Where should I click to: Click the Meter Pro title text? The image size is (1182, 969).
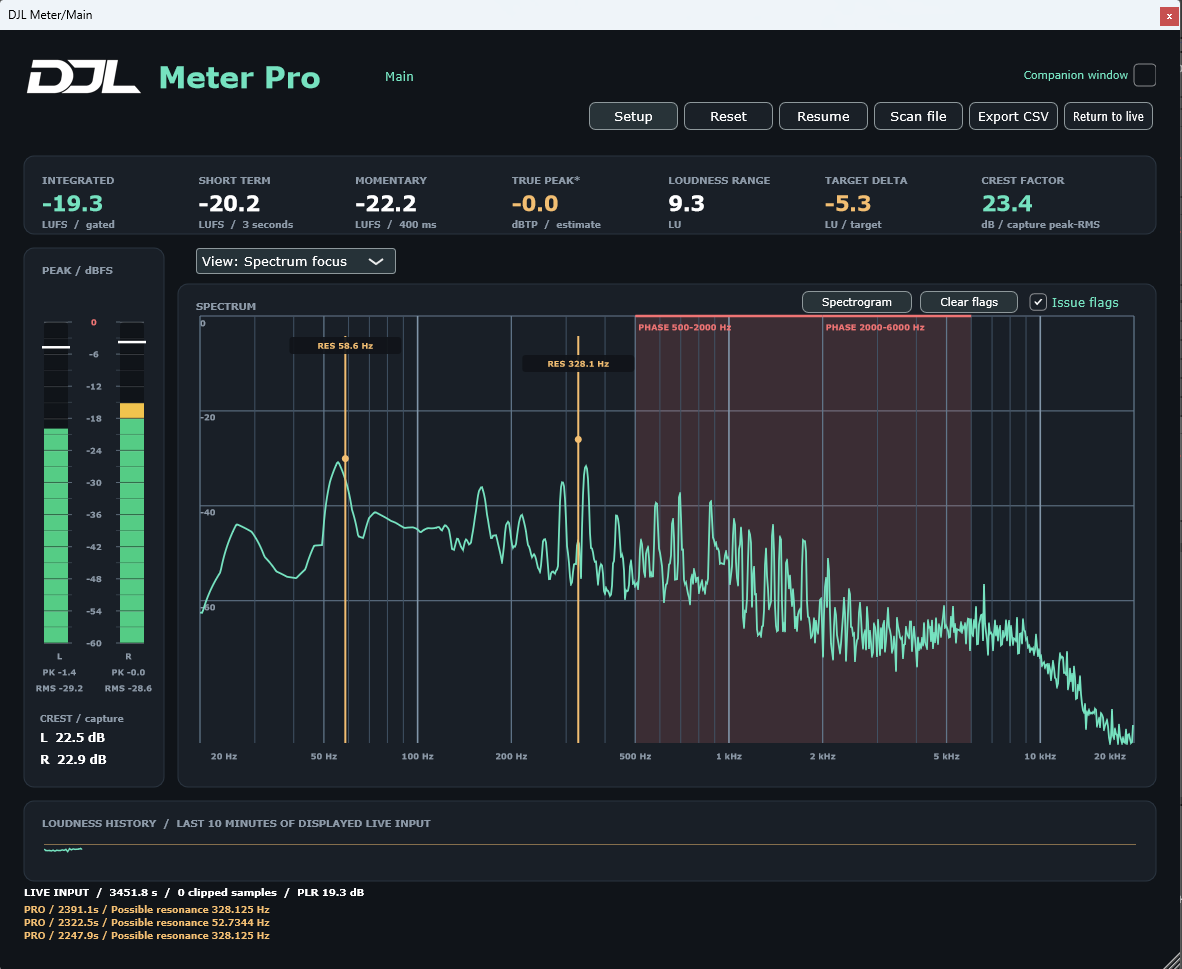point(240,77)
